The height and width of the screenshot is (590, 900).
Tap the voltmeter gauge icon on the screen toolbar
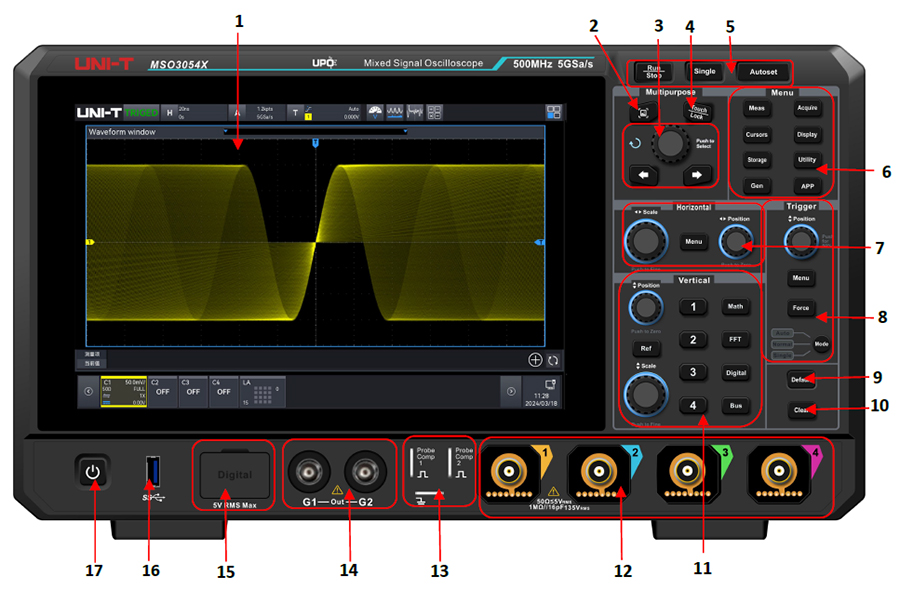[375, 112]
